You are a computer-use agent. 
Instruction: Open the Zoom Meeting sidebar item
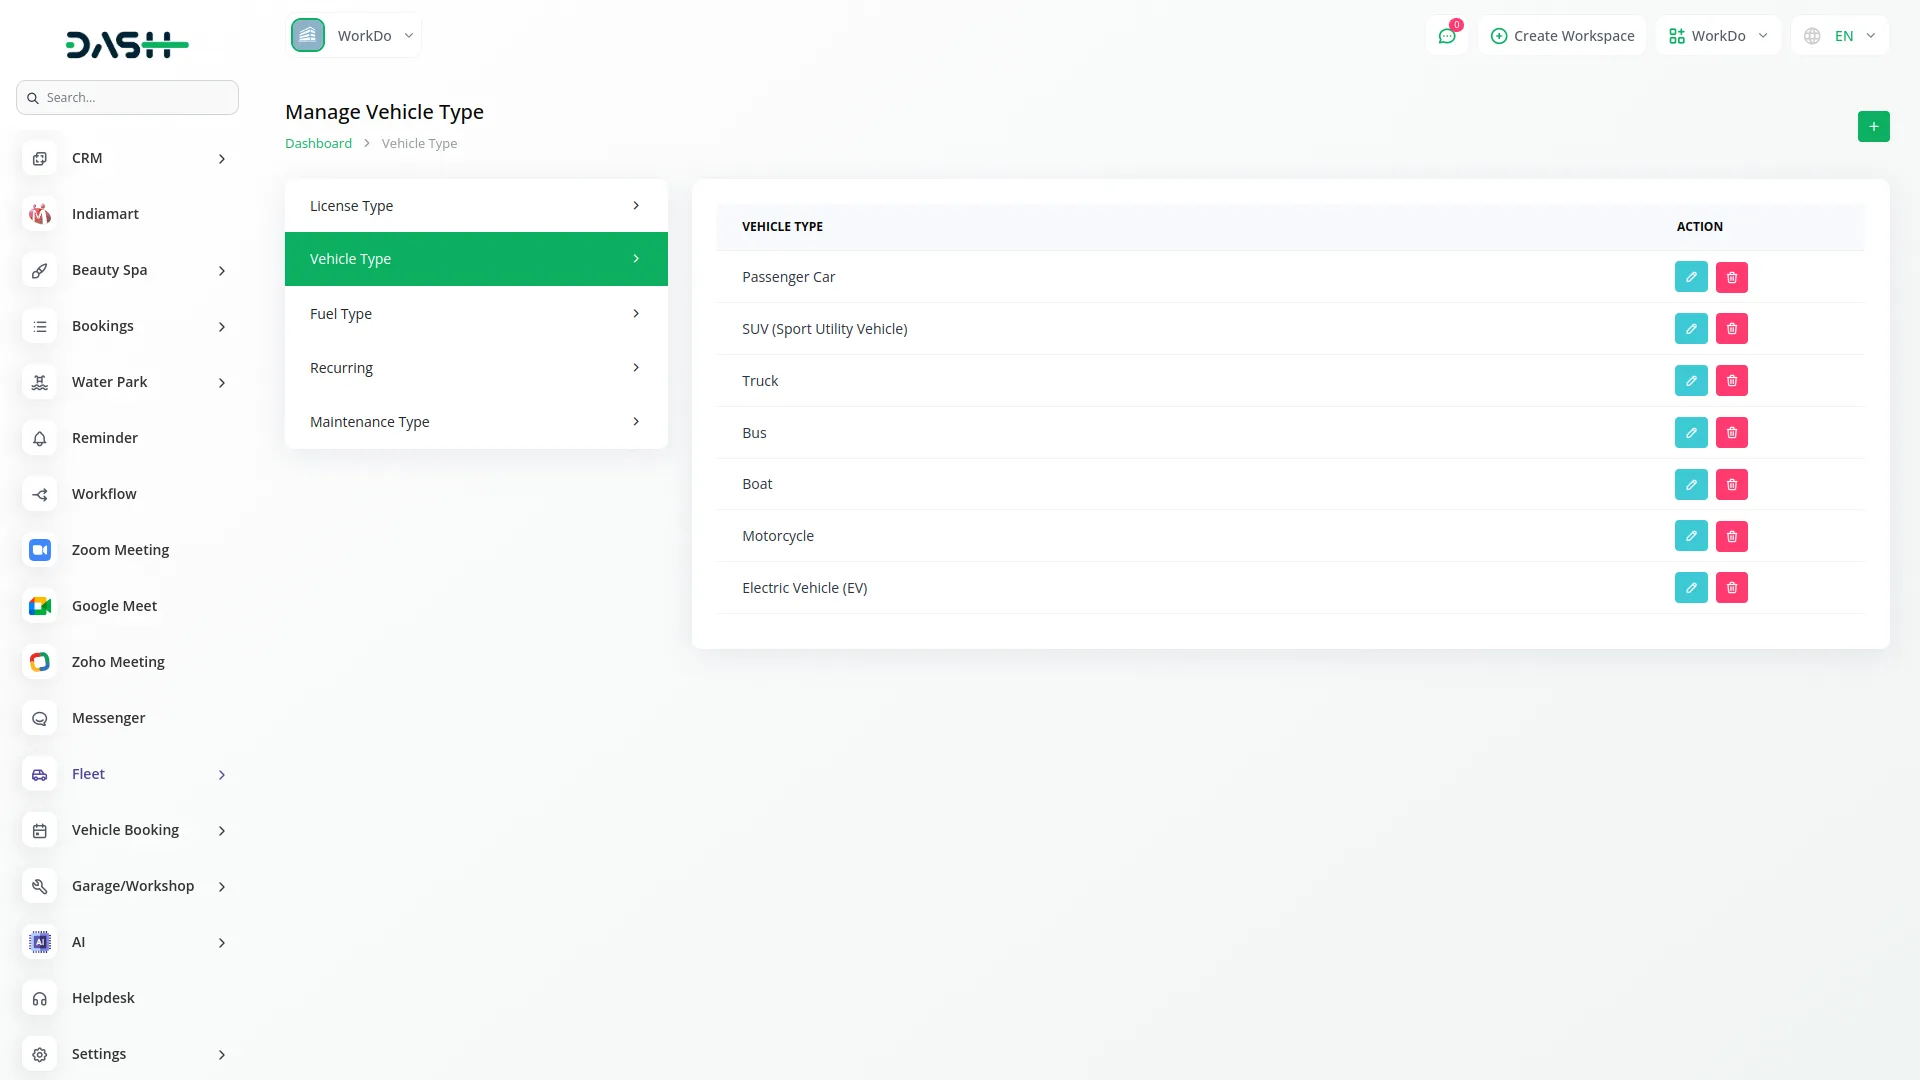120,550
